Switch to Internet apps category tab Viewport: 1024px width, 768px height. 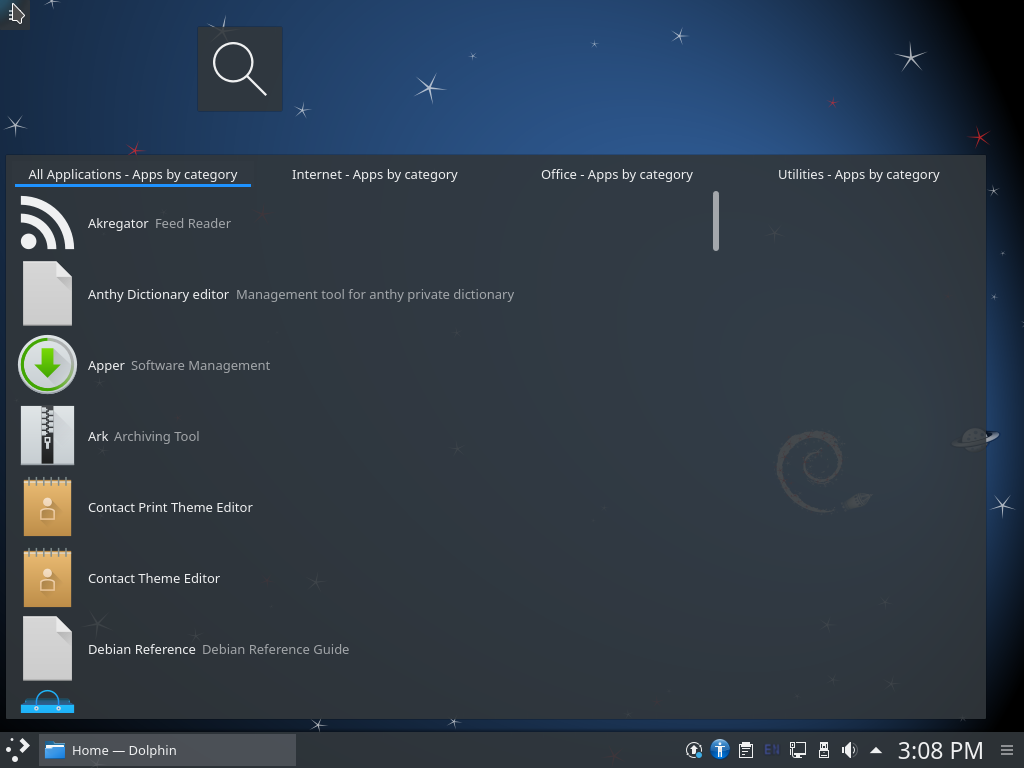click(374, 174)
